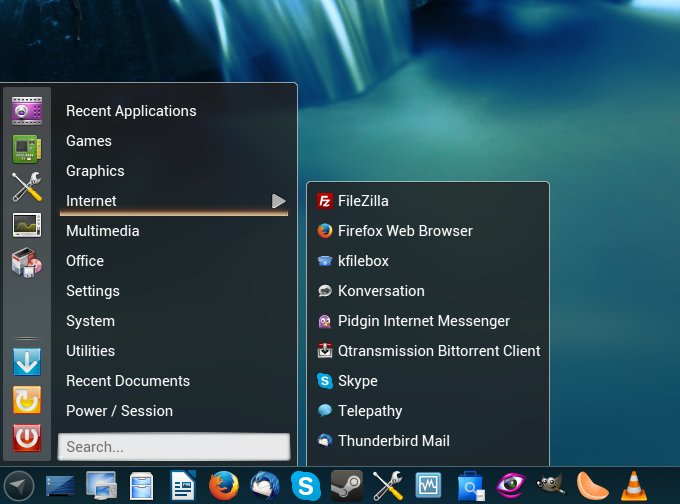680x504 pixels.
Task: Open the Graphics category
Action: pyautogui.click(x=174, y=171)
